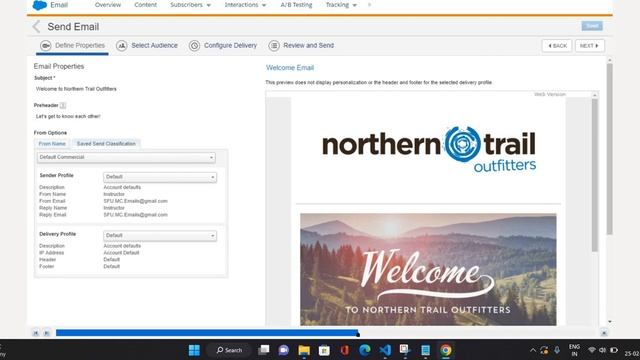The width and height of the screenshot is (640, 360).
Task: Open Task View from the taskbar
Action: tap(264, 350)
